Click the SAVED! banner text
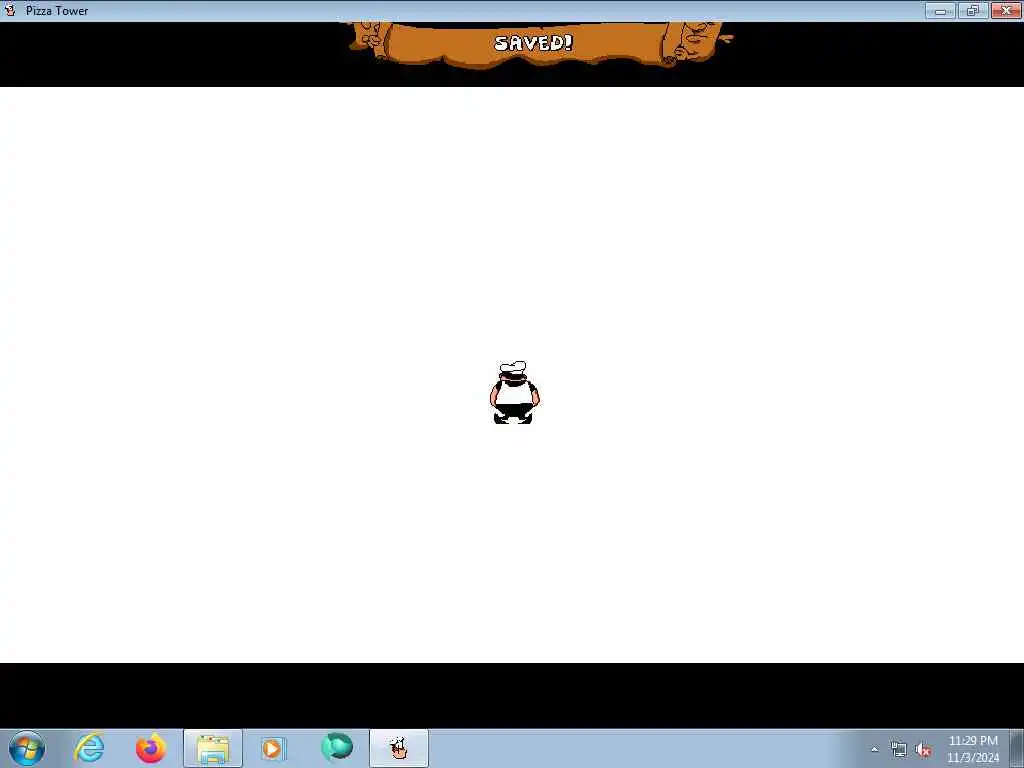The height and width of the screenshot is (768, 1024). pos(533,43)
